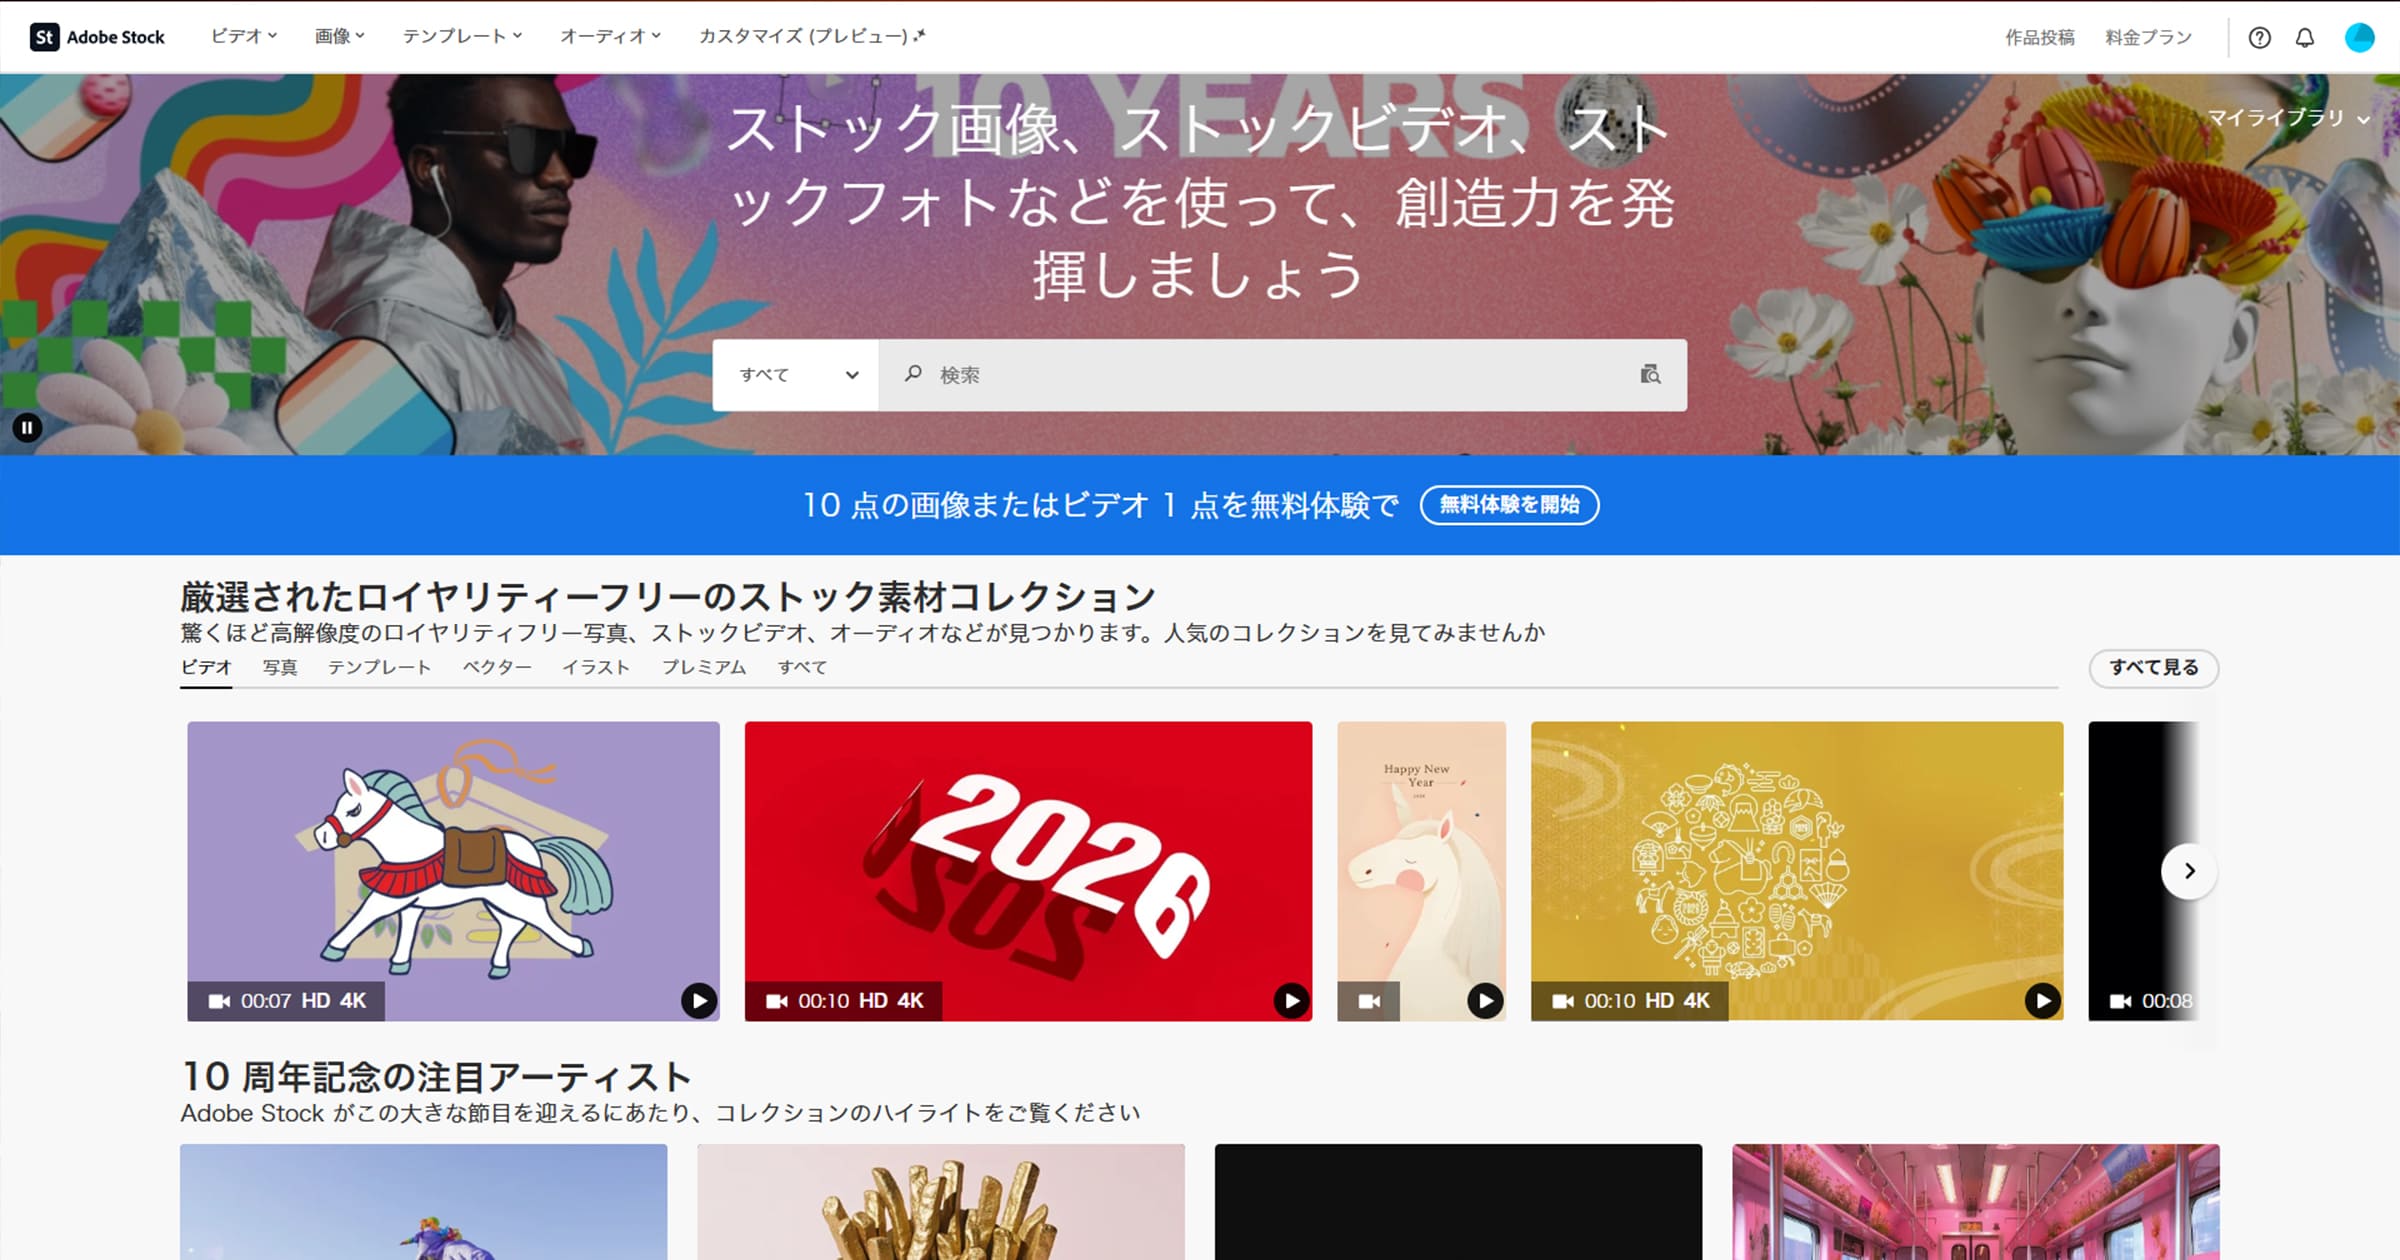2400x1260 pixels.
Task: Play the gold pattern video preview
Action: click(2042, 1000)
